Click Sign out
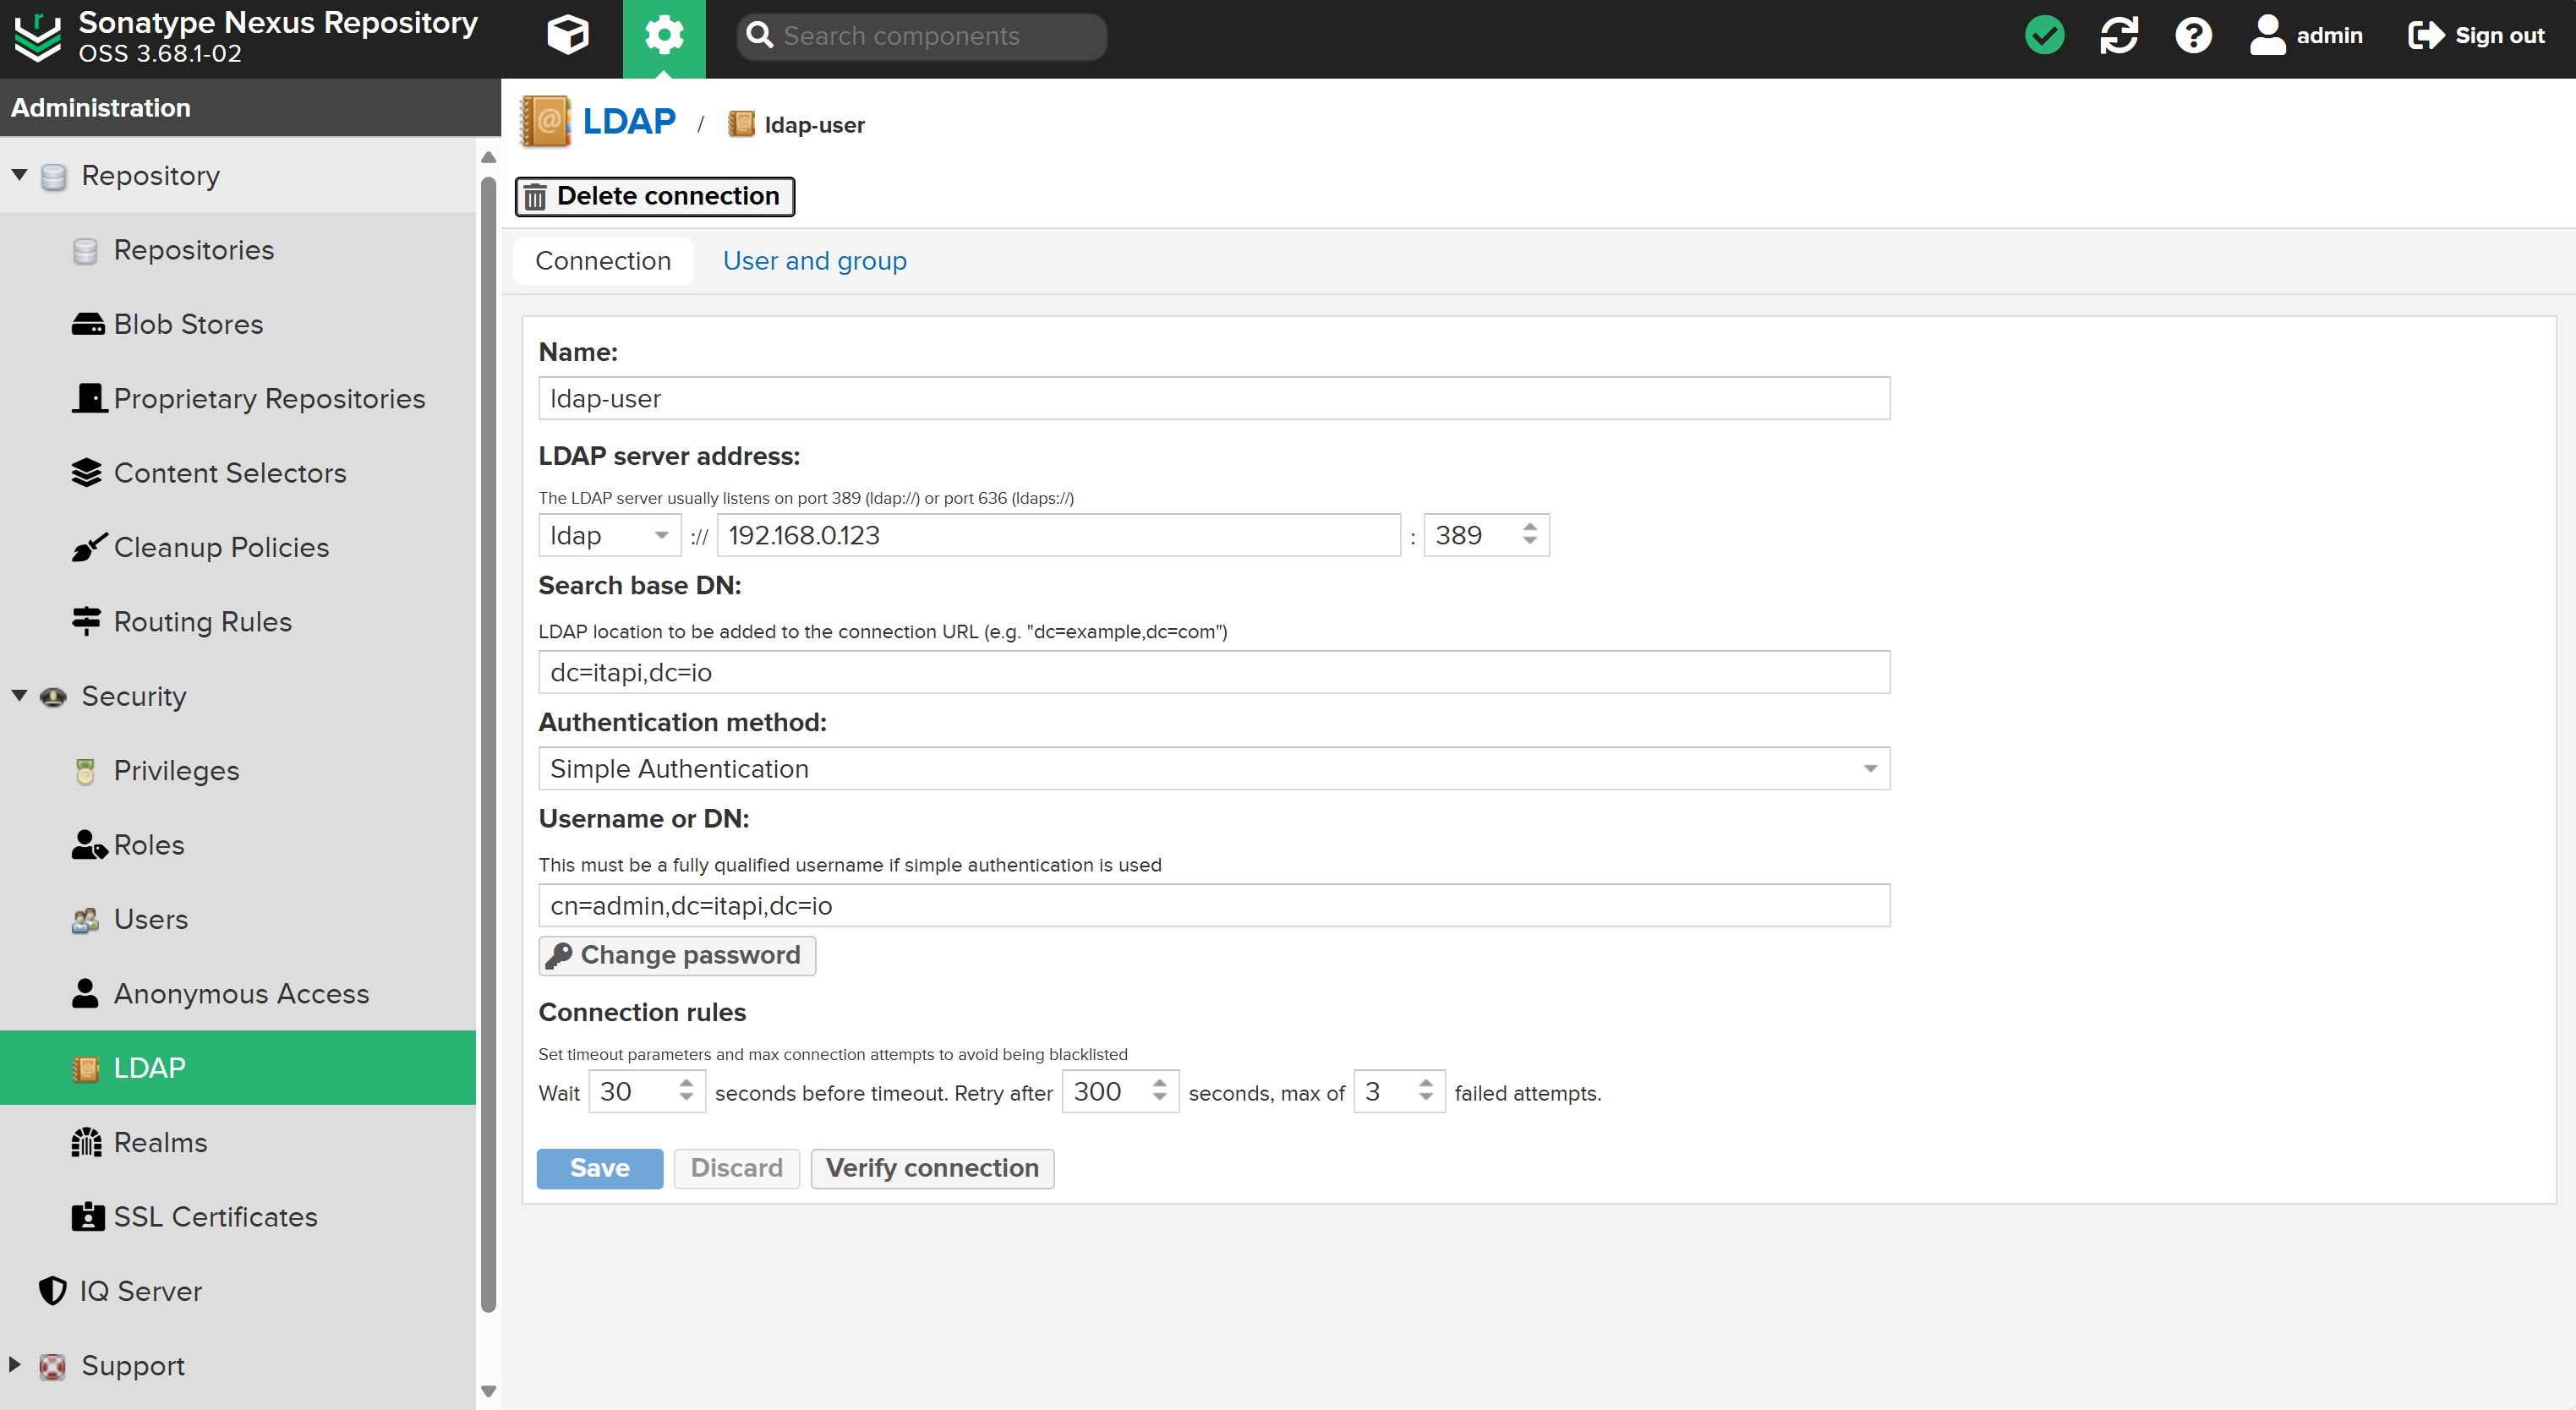 [2477, 36]
